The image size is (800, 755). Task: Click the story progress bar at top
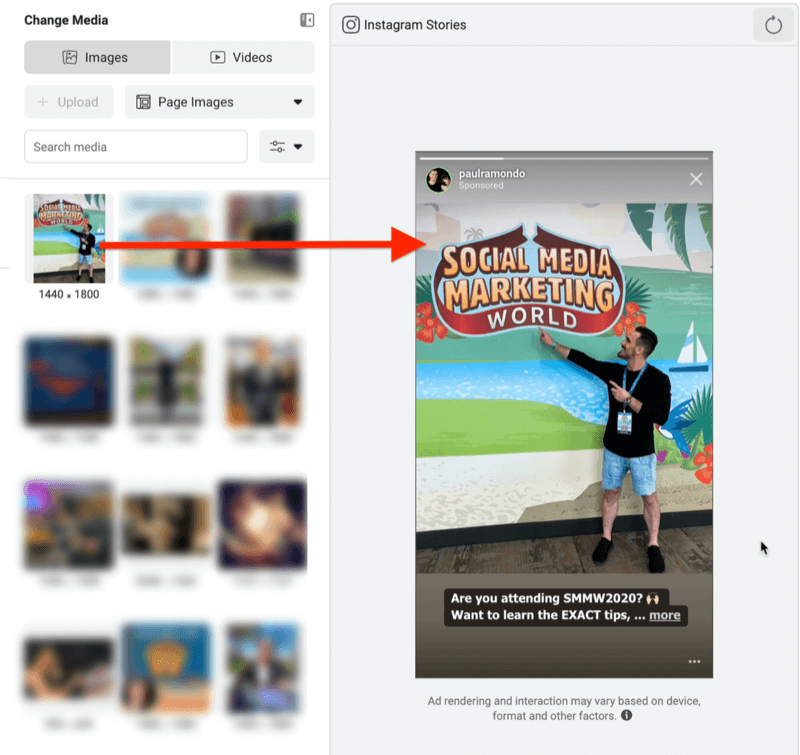pyautogui.click(x=564, y=158)
